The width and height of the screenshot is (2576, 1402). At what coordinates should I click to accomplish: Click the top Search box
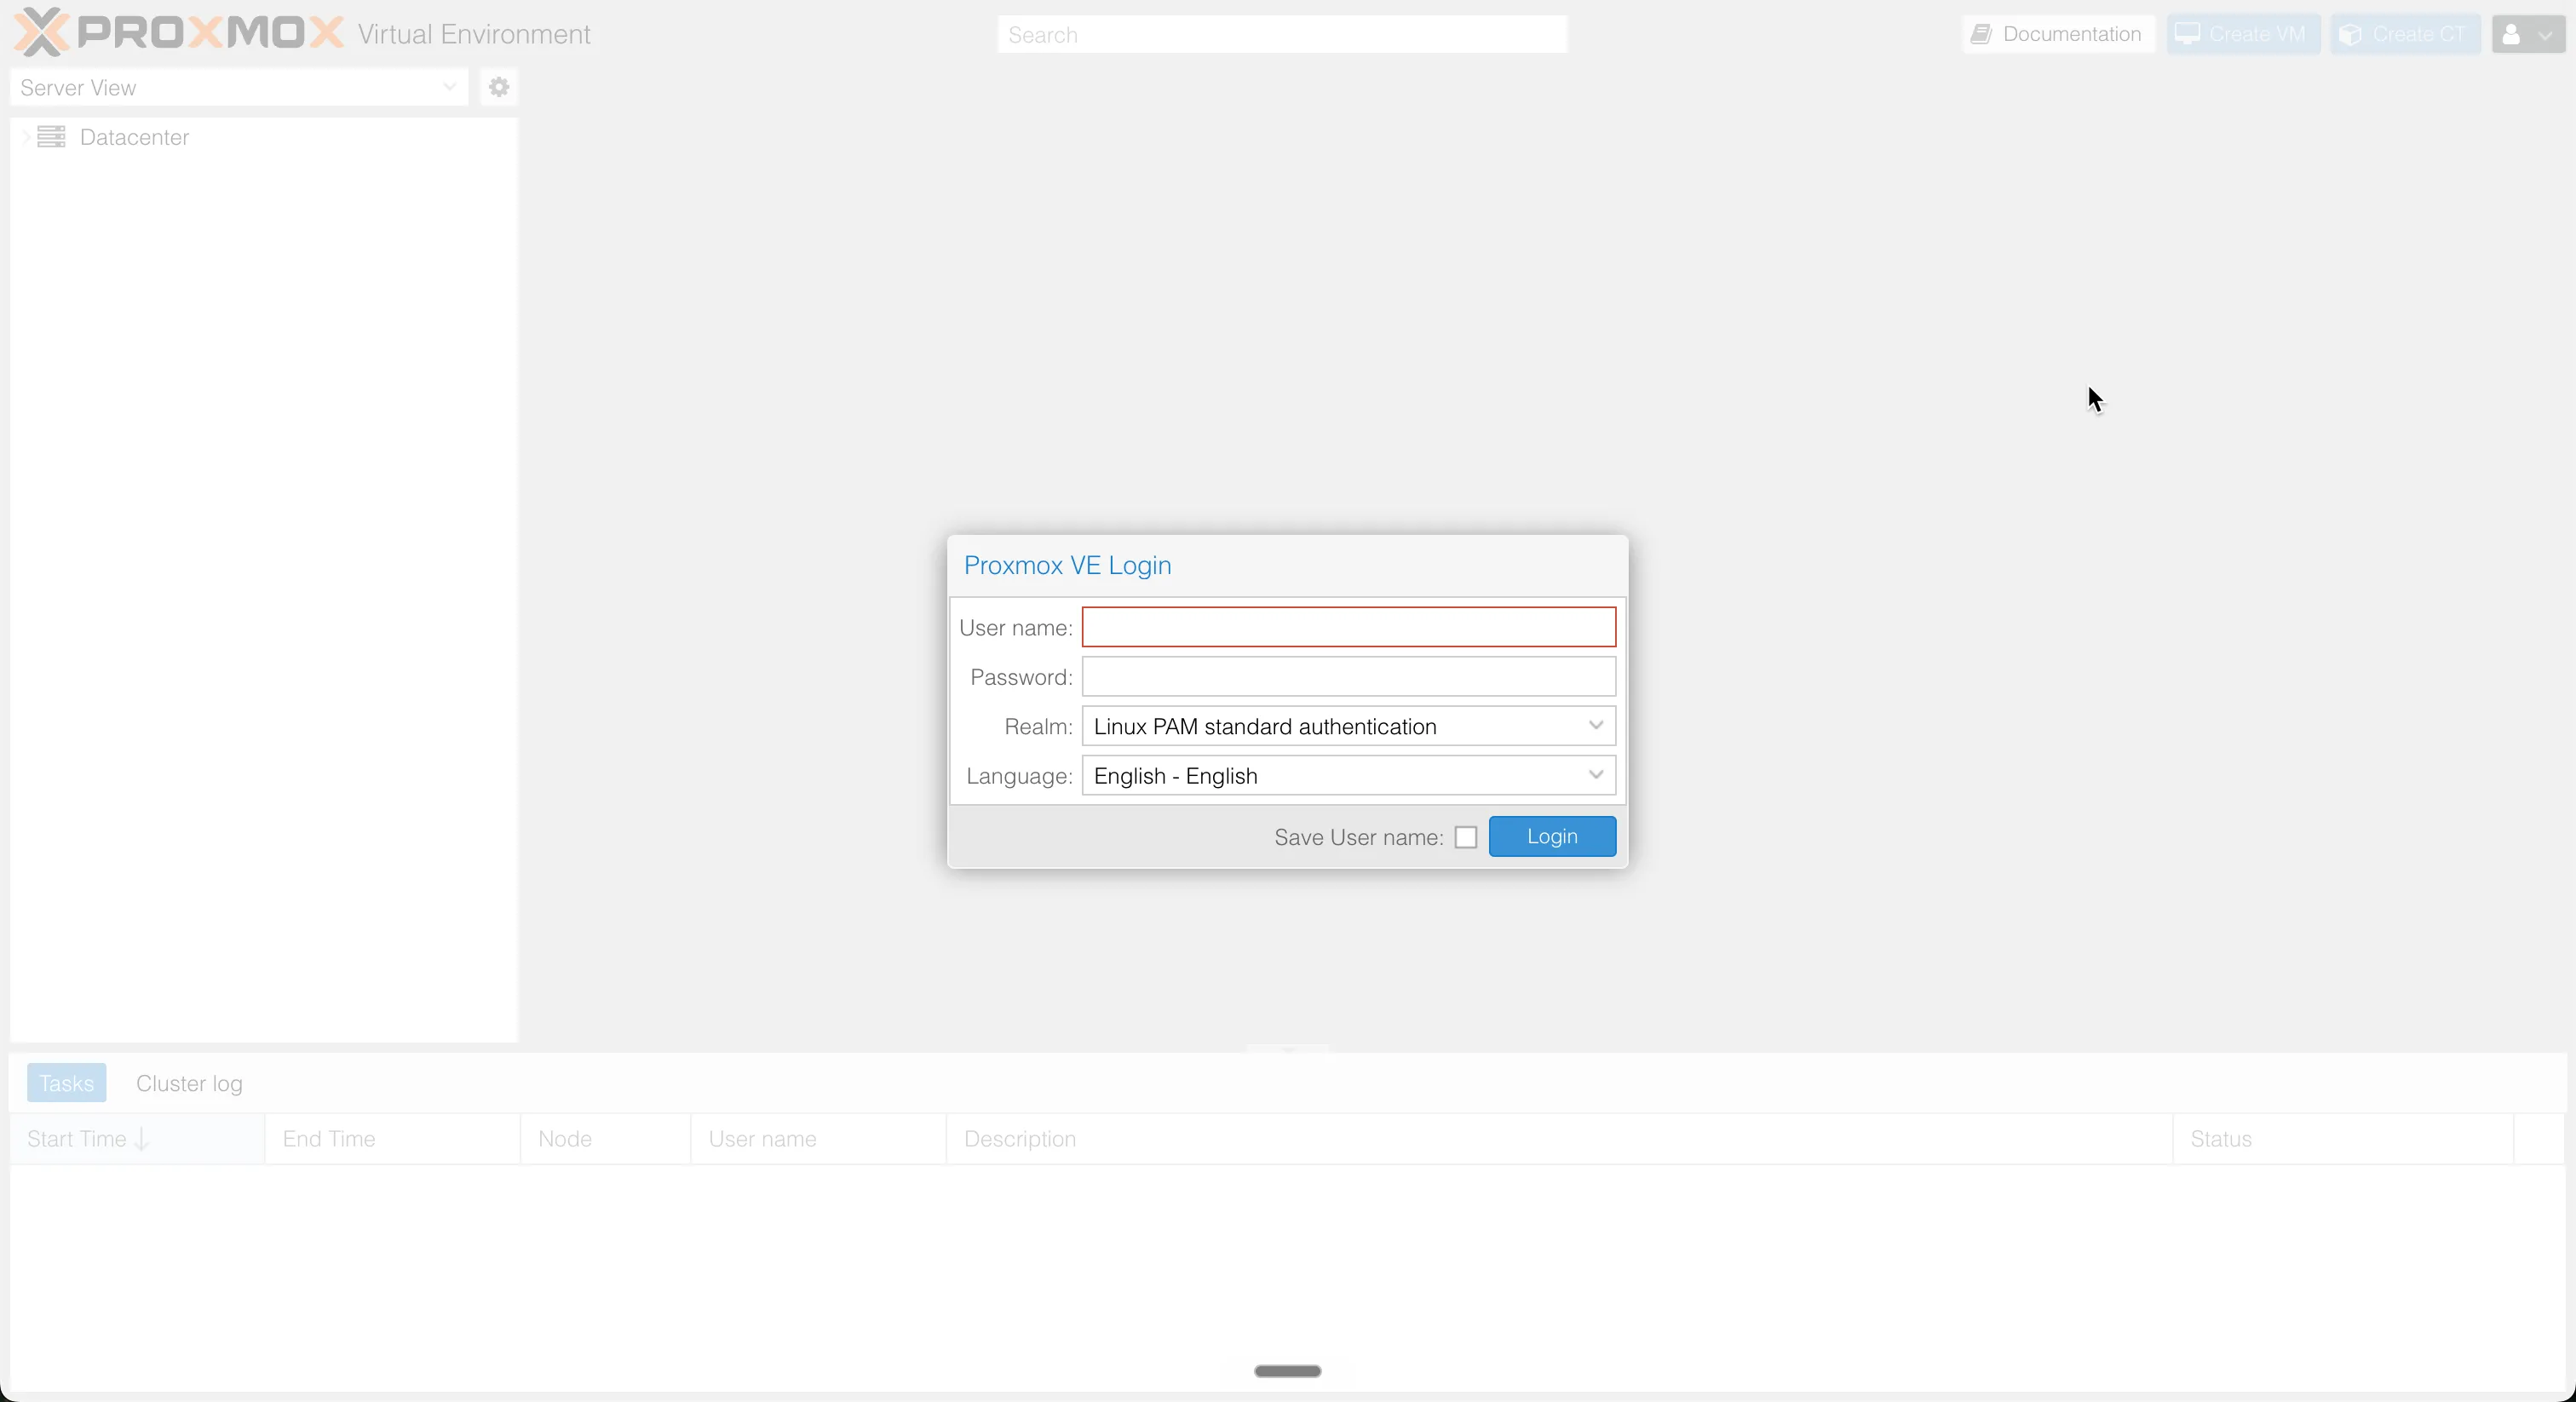(x=1282, y=34)
